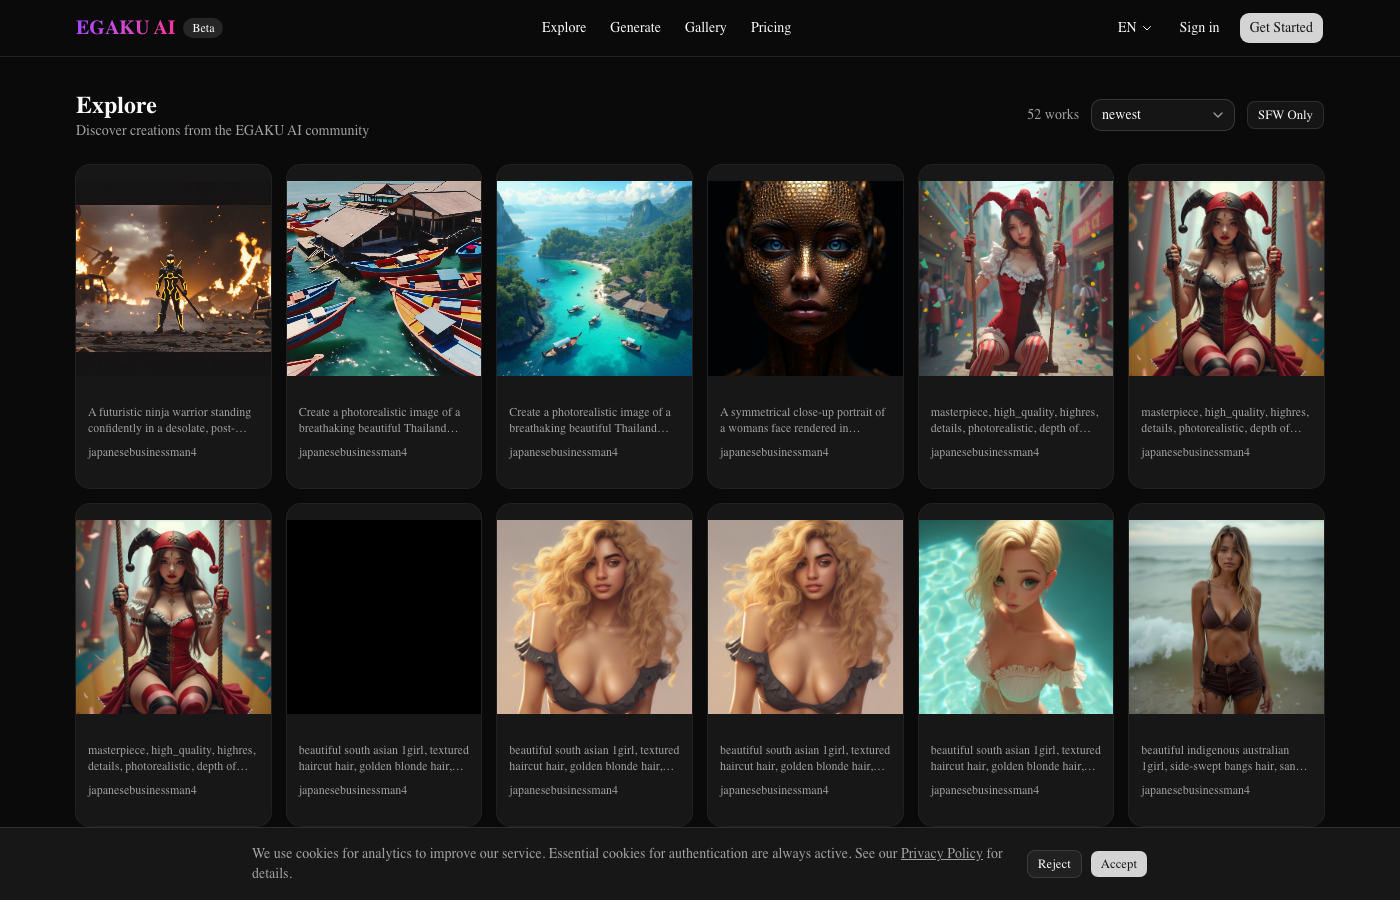Image resolution: width=1400 pixels, height=900 pixels.
Task: Open the EN language dropdown
Action: pos(1133,27)
